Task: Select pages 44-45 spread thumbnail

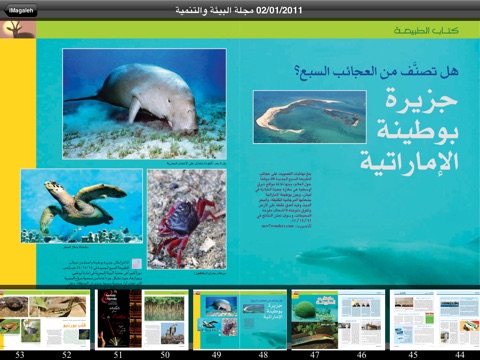Action: (435, 320)
